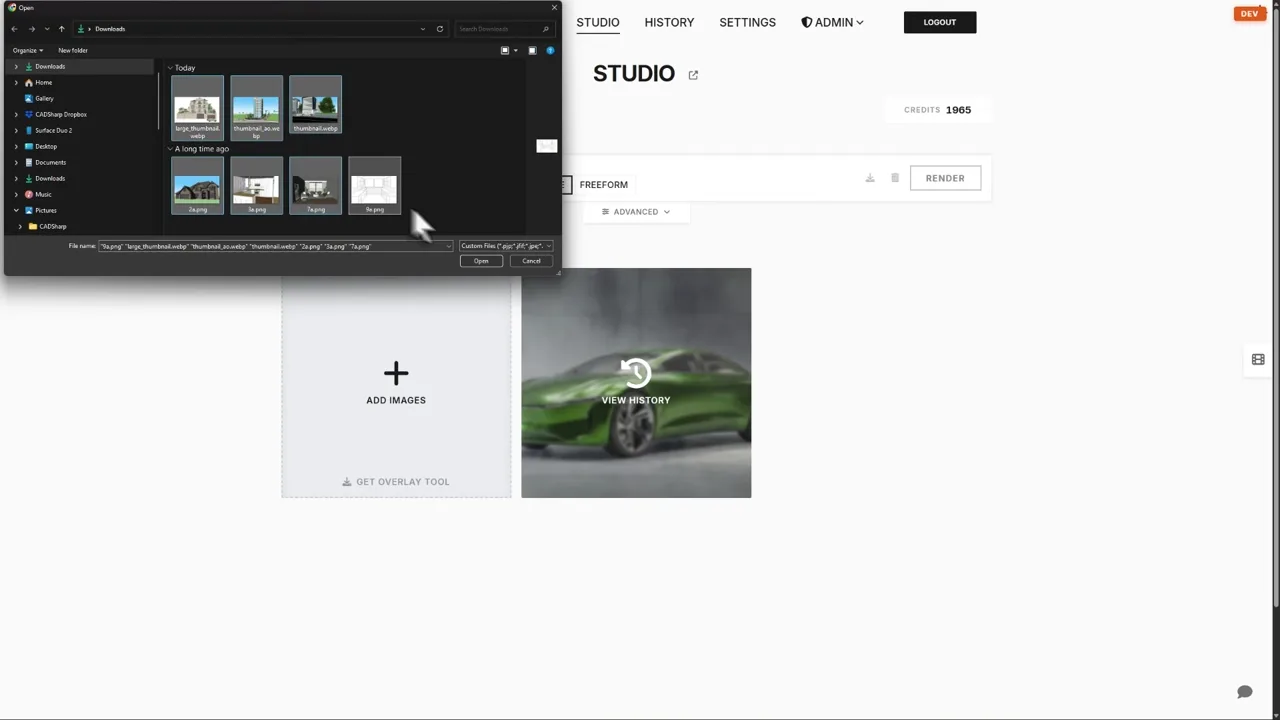Change view layout icon in dialog
The width and height of the screenshot is (1280, 720).
[505, 50]
